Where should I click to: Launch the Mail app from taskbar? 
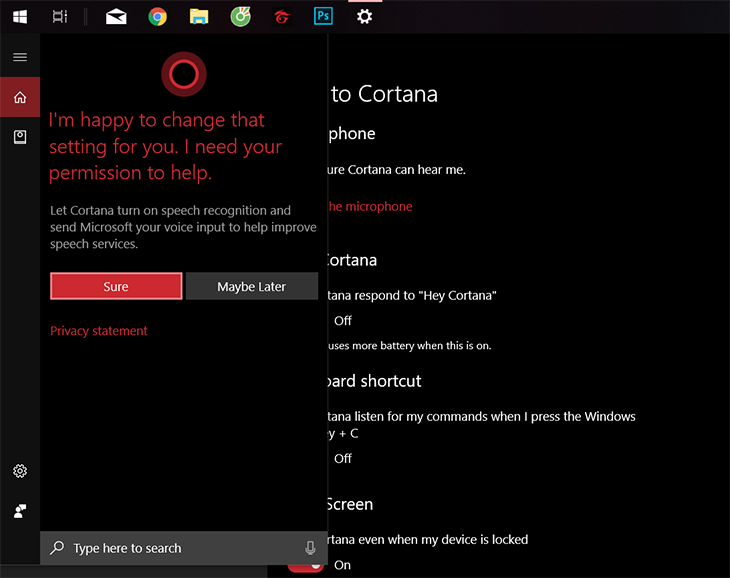click(116, 17)
